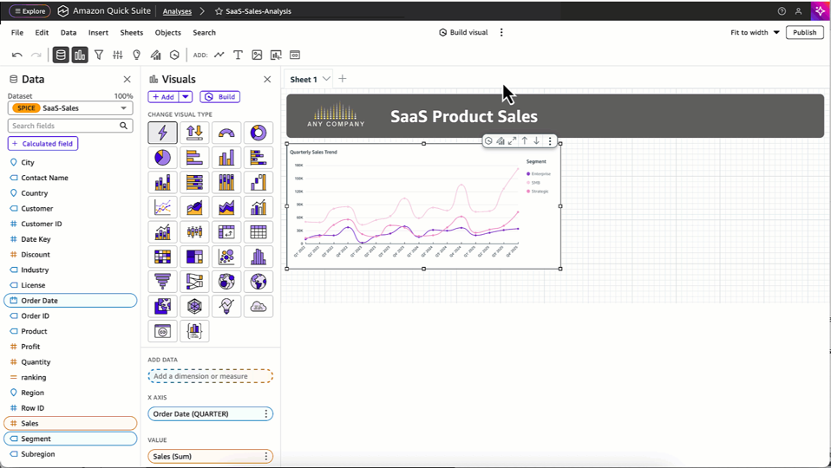Click the undo arrow

click(x=17, y=55)
